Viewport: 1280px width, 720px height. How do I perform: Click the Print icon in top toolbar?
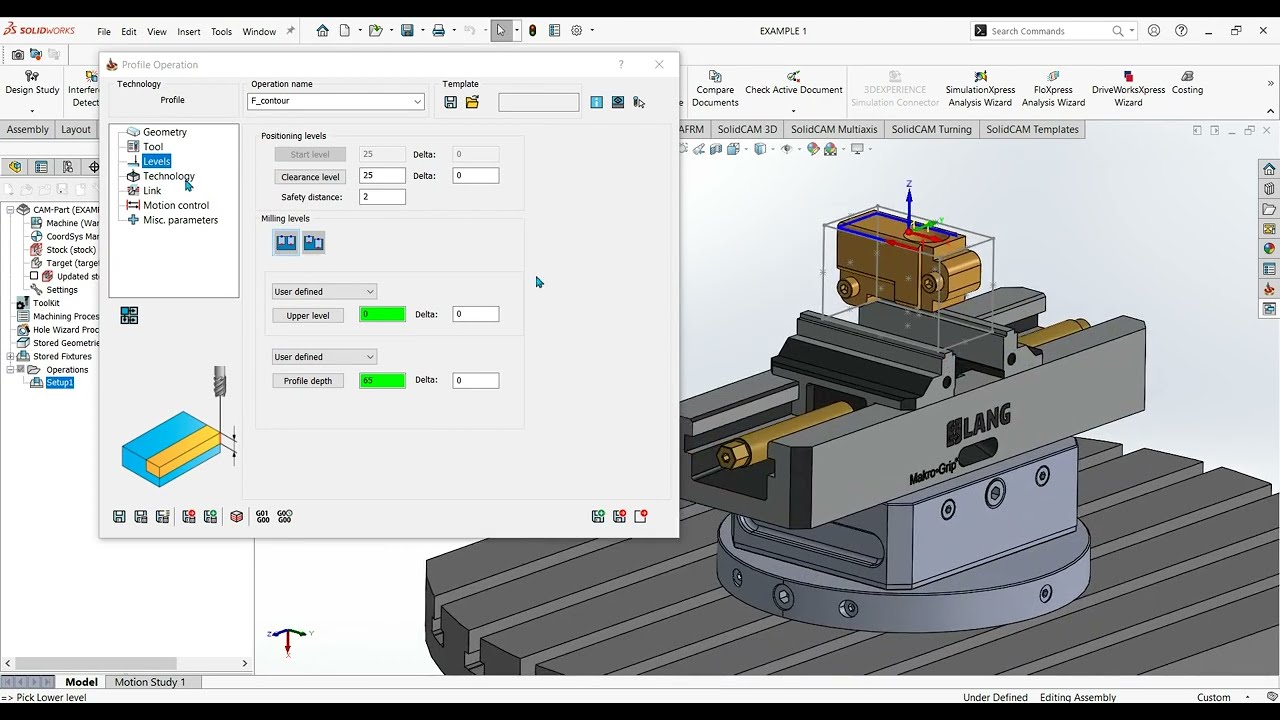[x=438, y=31]
